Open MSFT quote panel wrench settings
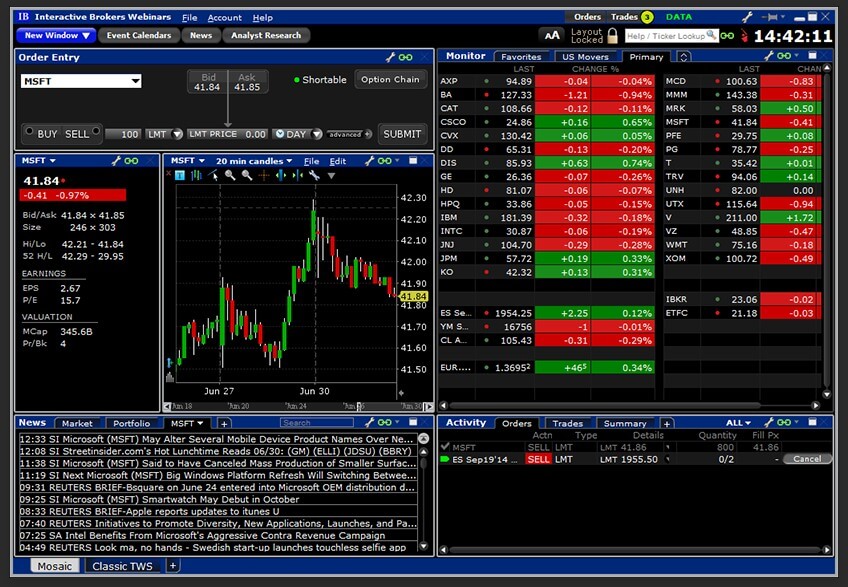The height and width of the screenshot is (587, 848). coord(116,161)
